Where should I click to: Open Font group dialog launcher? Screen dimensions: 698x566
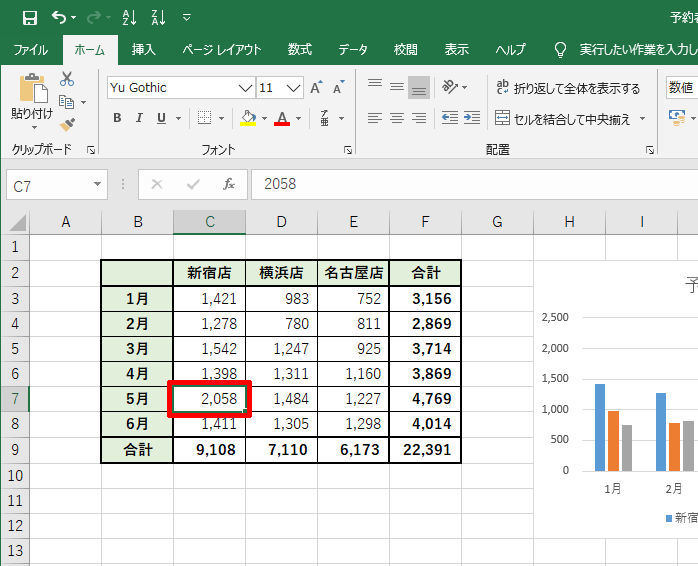[x=348, y=150]
